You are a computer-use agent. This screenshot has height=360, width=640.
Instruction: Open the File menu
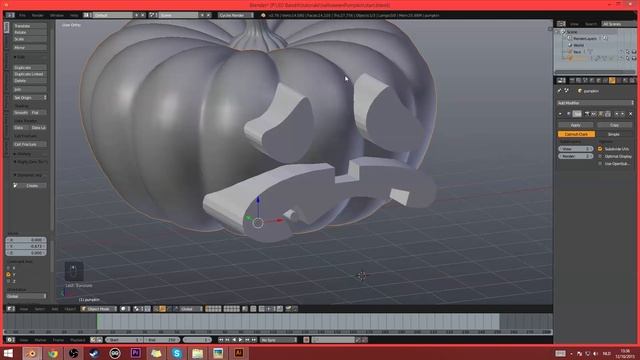pos(22,15)
